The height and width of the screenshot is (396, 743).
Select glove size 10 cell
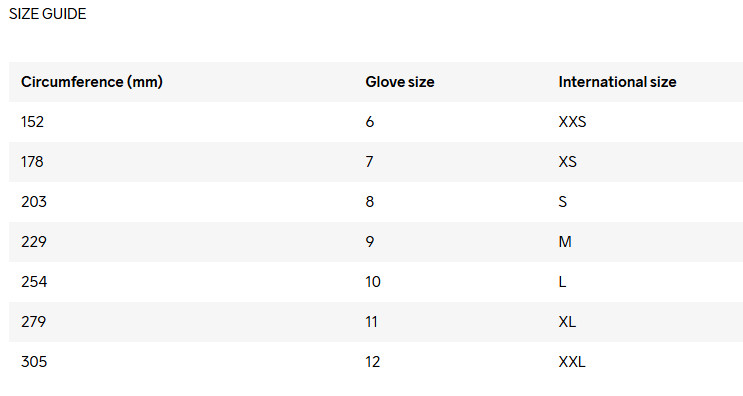[373, 282]
